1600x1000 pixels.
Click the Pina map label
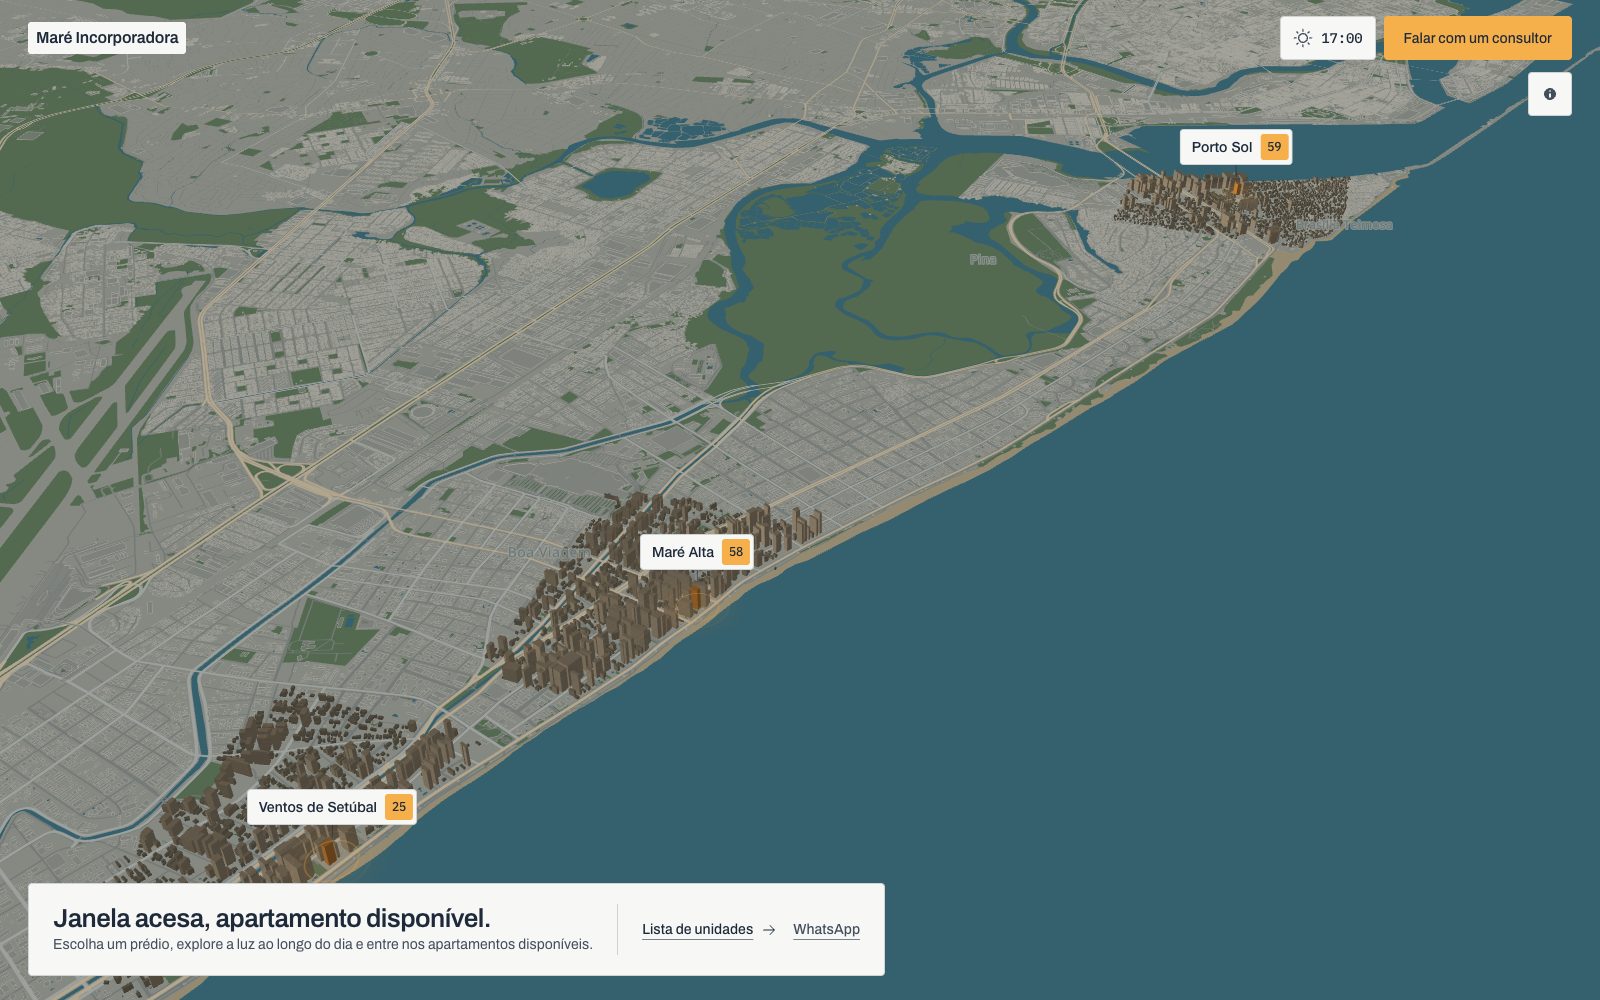click(983, 260)
